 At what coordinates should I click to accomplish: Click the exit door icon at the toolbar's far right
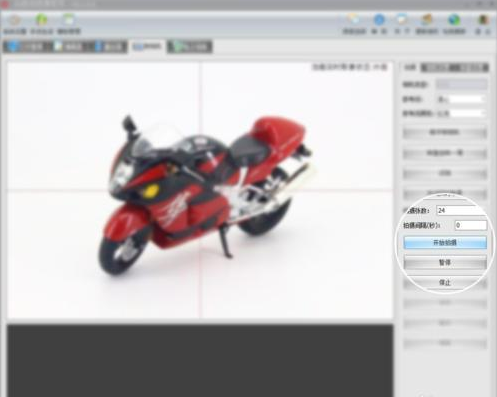click(x=483, y=20)
